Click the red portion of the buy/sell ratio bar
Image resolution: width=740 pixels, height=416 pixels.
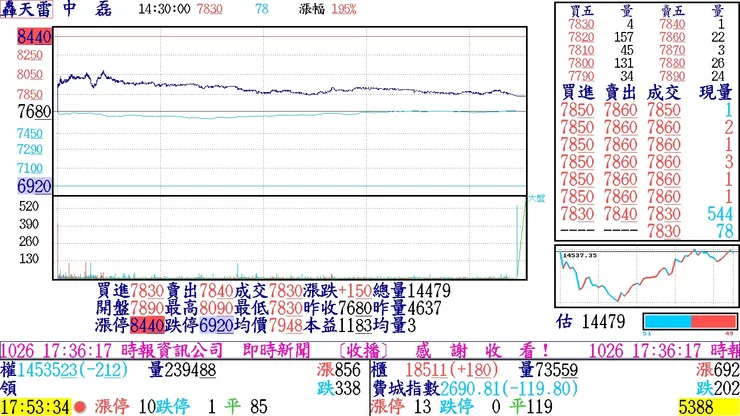[713, 322]
